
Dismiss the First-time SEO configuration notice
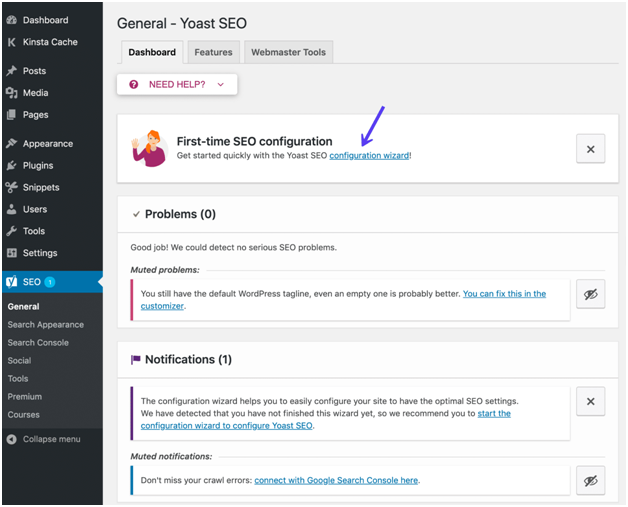(x=590, y=149)
